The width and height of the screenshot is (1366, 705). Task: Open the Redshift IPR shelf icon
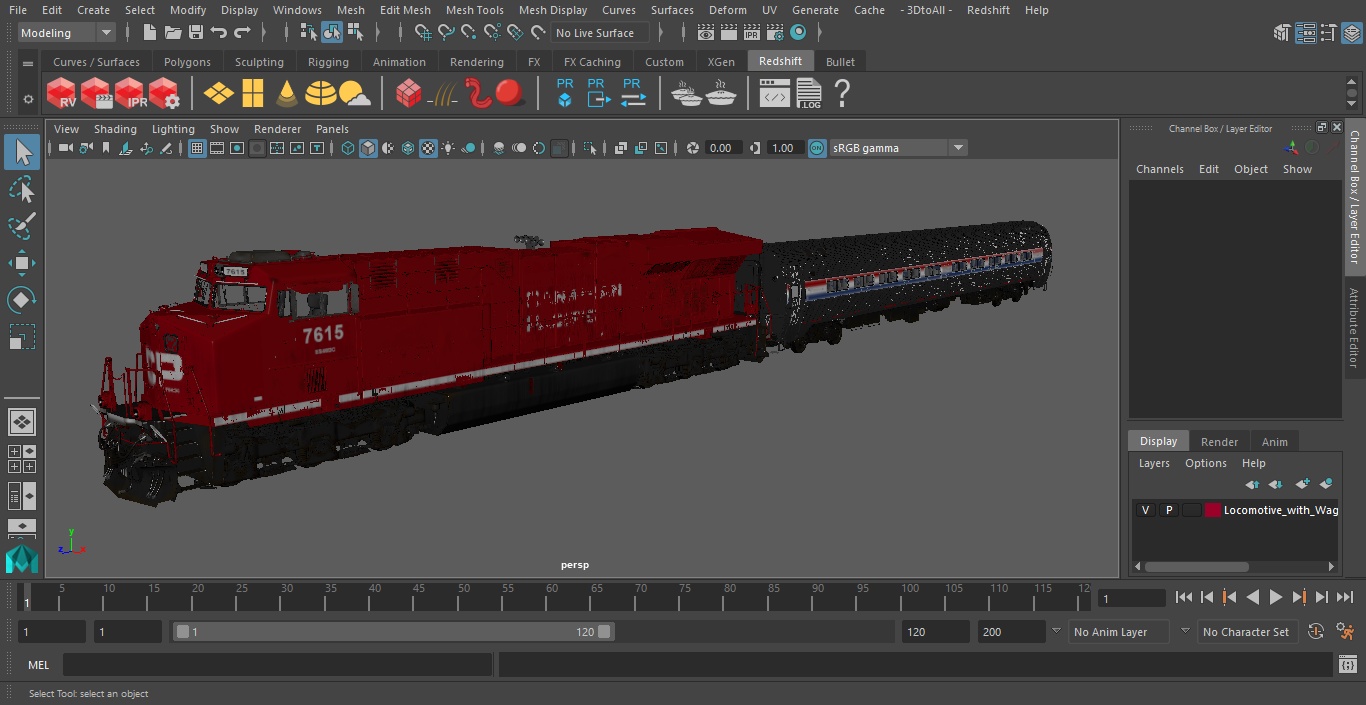point(129,94)
